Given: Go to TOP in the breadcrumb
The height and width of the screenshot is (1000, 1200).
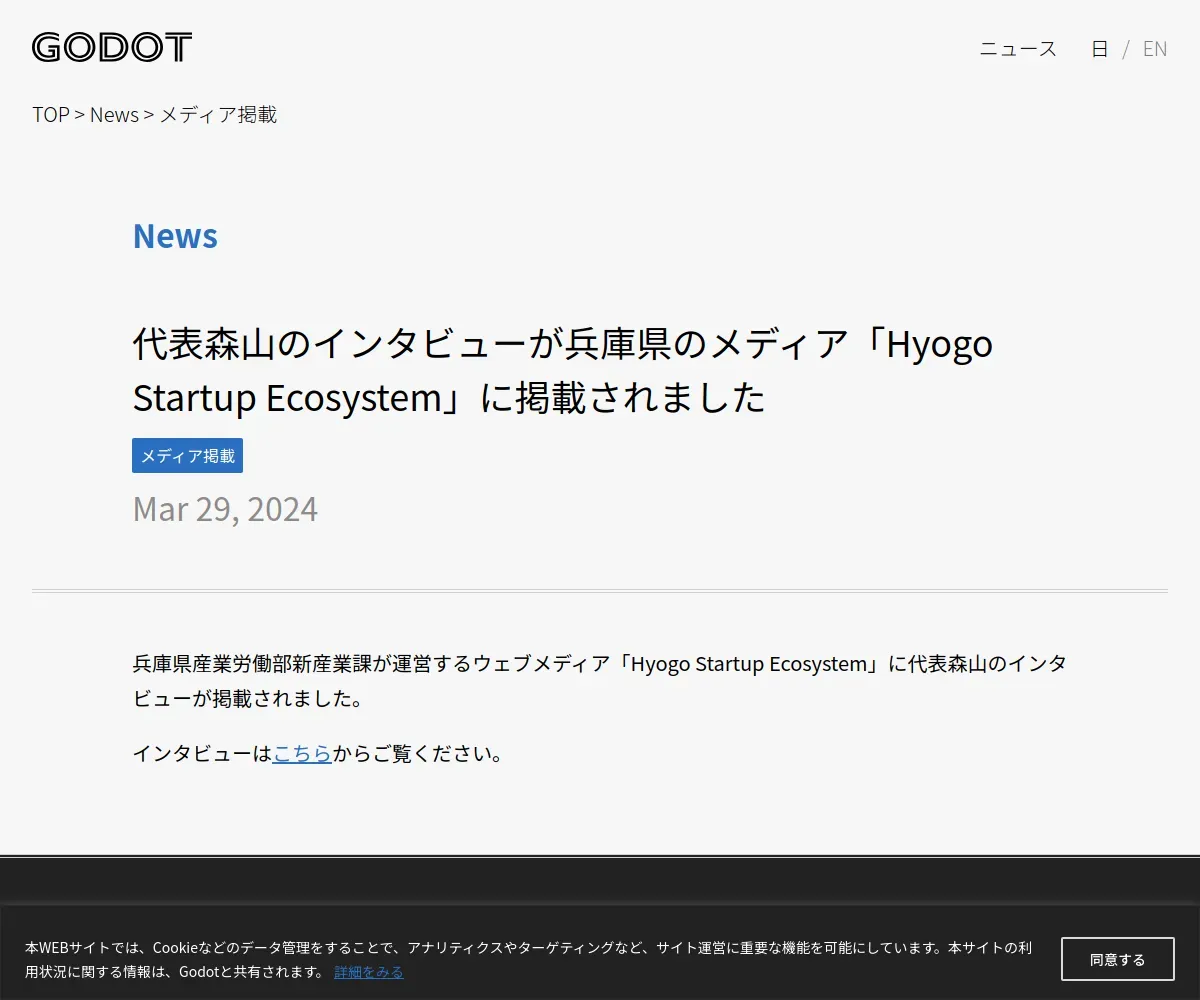Looking at the screenshot, I should coord(51,114).
